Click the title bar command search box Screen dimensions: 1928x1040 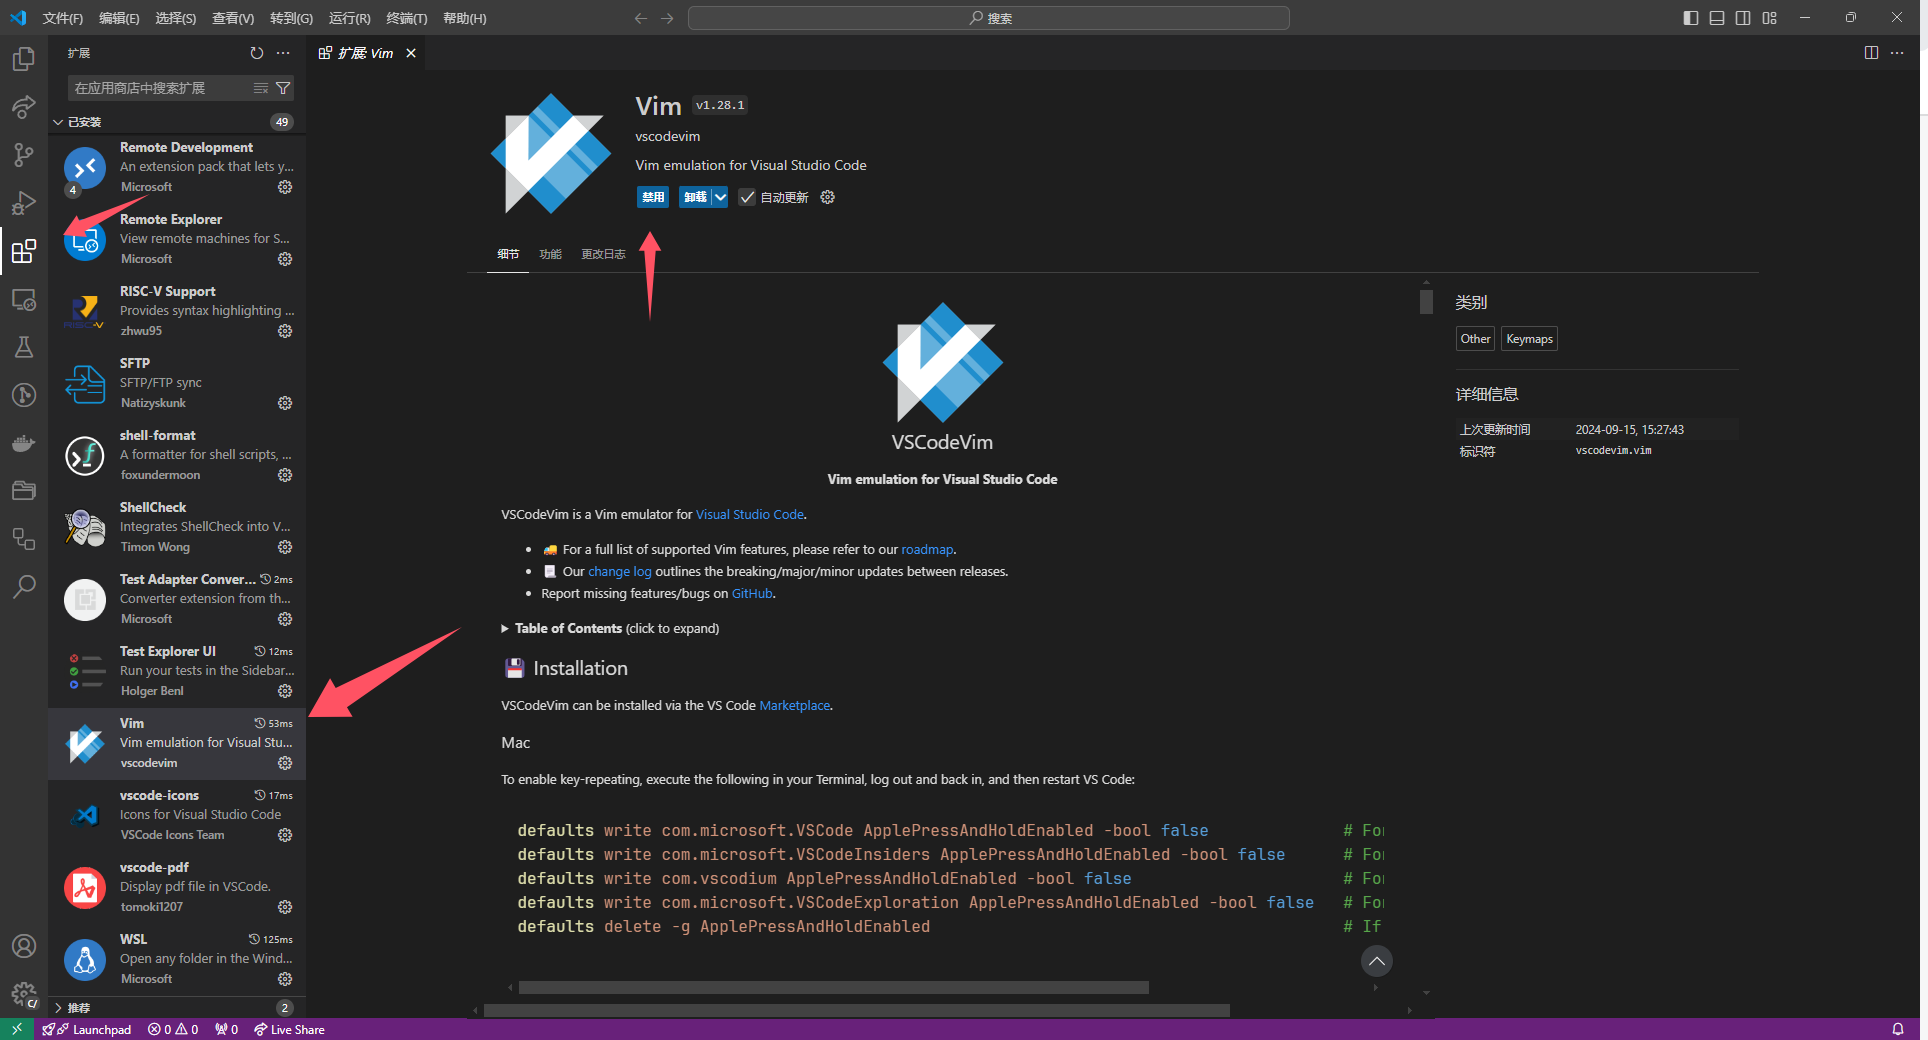click(989, 18)
